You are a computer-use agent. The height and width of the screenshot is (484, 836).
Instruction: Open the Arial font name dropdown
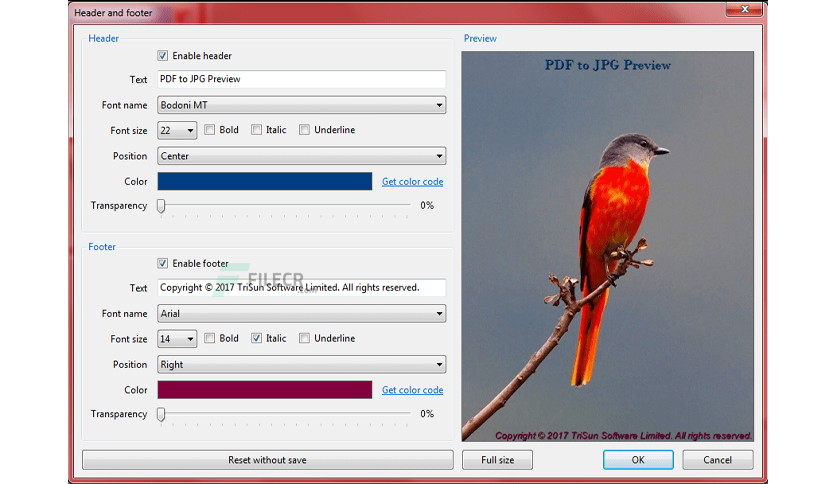pos(301,313)
